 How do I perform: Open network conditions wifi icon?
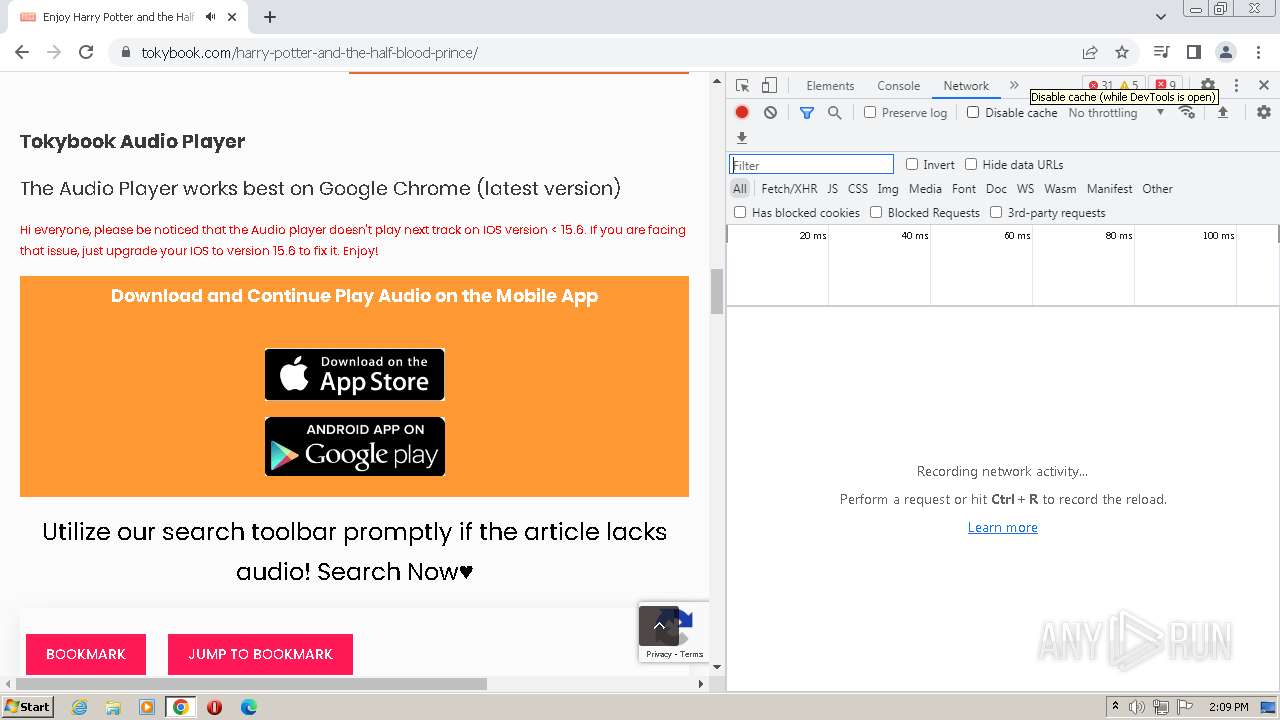pos(1187,113)
